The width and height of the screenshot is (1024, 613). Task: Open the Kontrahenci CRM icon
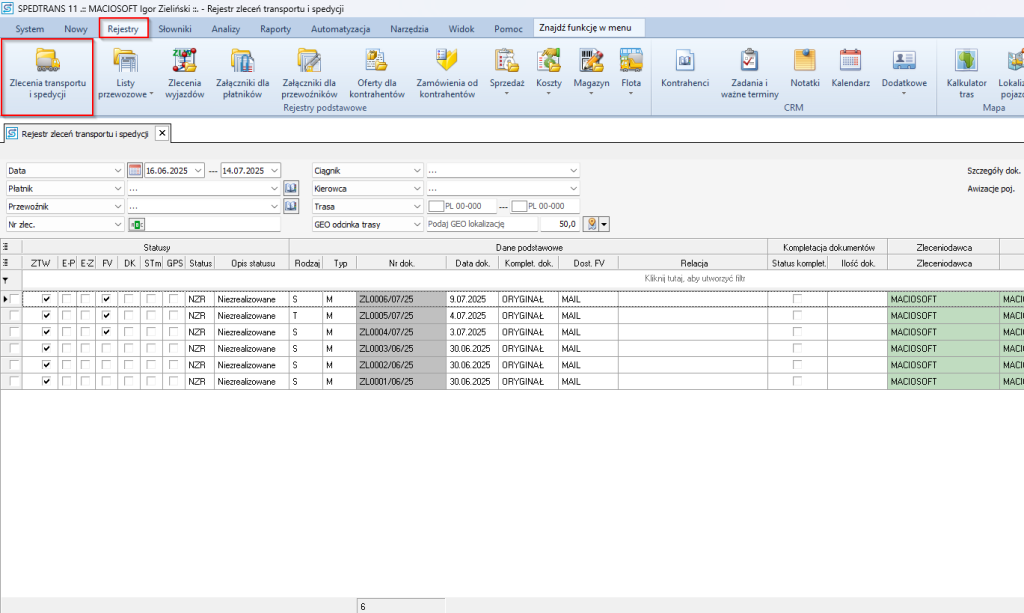[685, 70]
